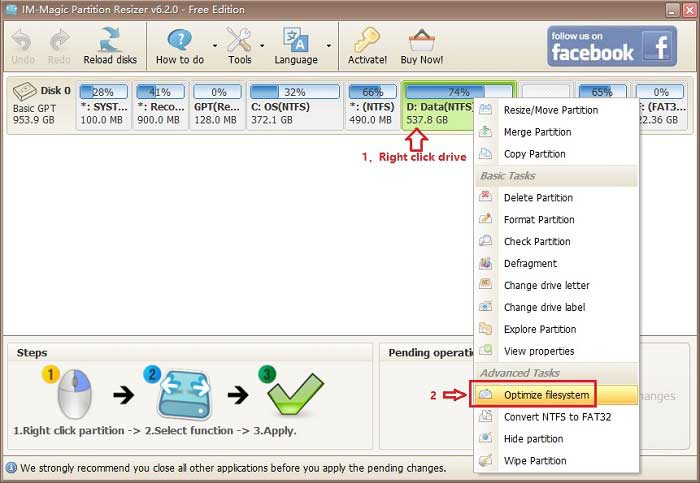Choose Copy Partition from context menu
This screenshot has width=700, height=483.
tap(556, 154)
